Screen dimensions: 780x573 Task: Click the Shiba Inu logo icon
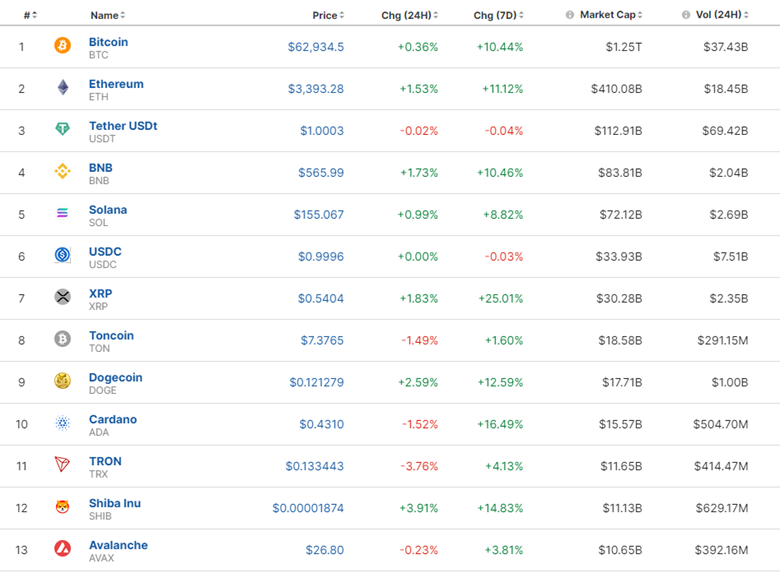coord(62,506)
